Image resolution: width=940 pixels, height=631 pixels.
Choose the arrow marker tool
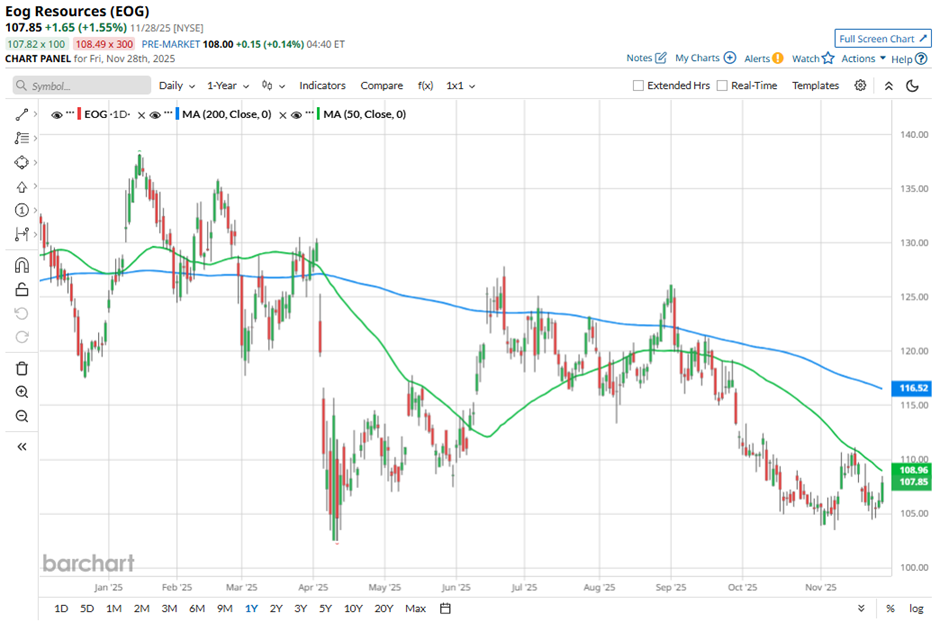[22, 187]
